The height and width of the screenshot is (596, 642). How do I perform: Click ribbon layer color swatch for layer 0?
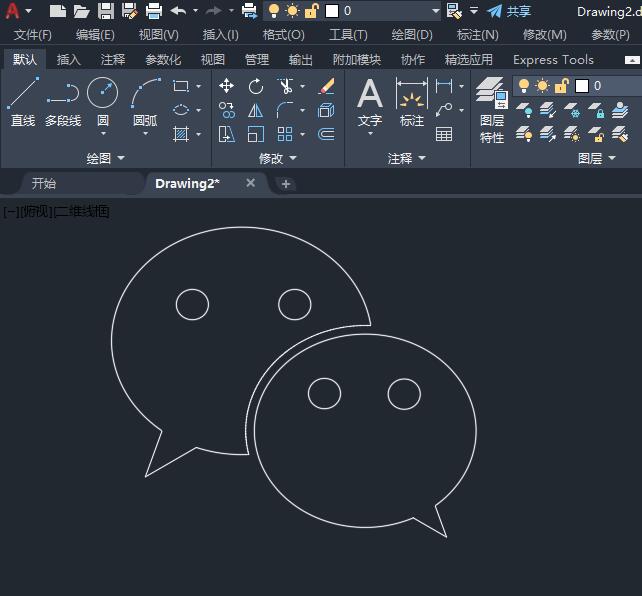pyautogui.click(x=582, y=86)
